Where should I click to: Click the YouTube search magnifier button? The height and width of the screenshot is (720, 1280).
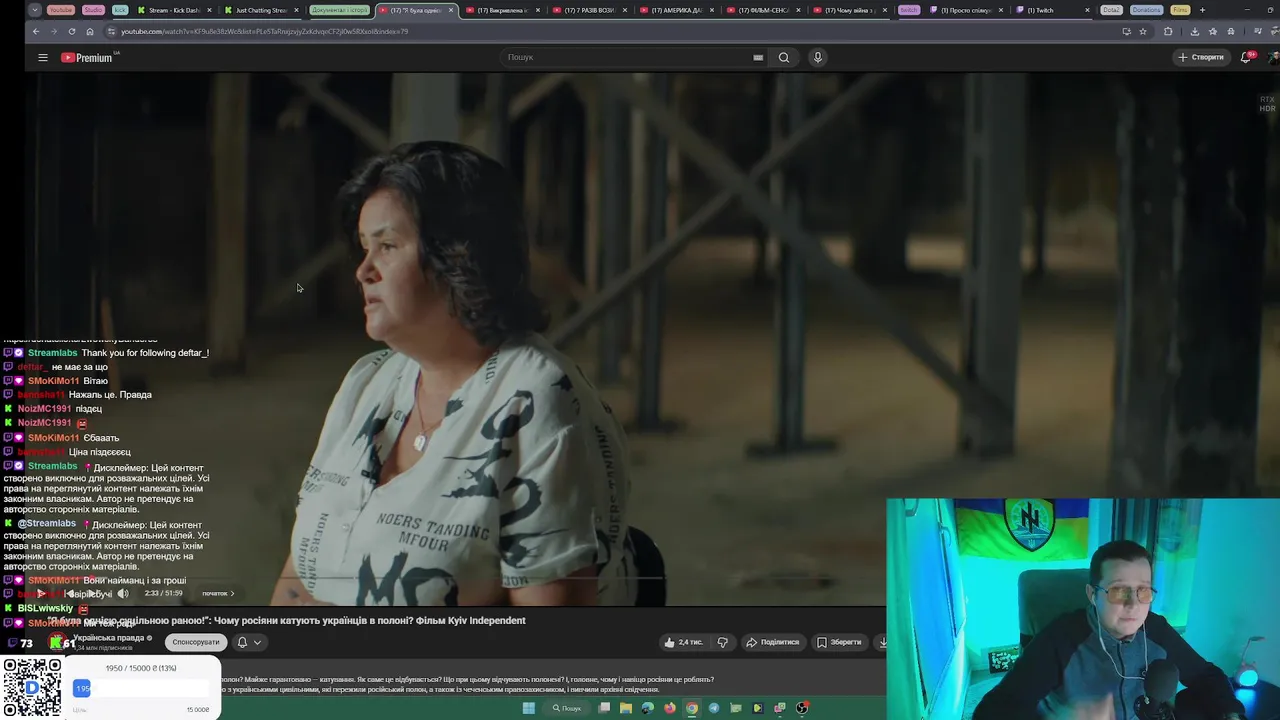pos(784,57)
